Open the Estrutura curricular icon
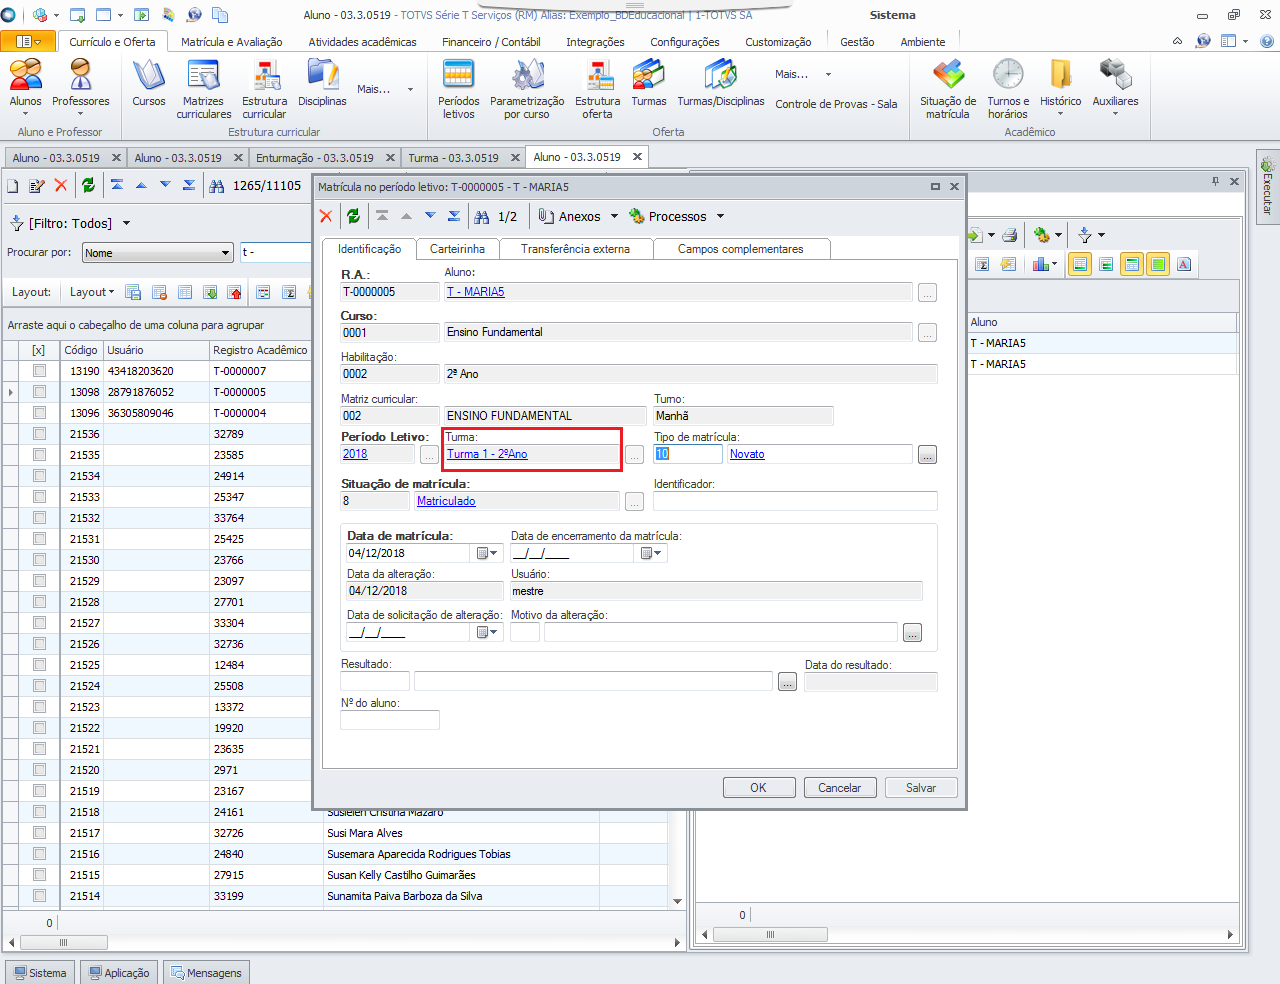 coord(264,89)
